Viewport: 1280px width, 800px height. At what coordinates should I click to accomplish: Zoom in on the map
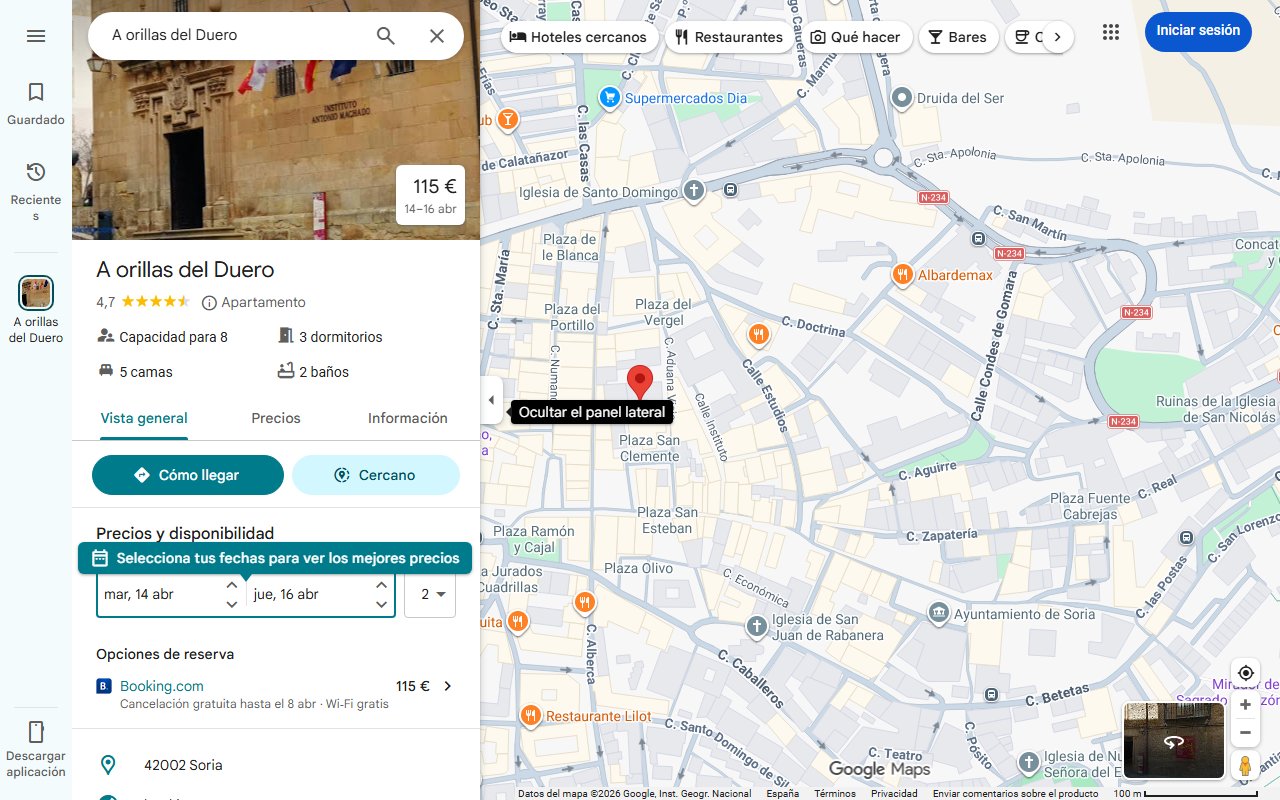click(1245, 705)
